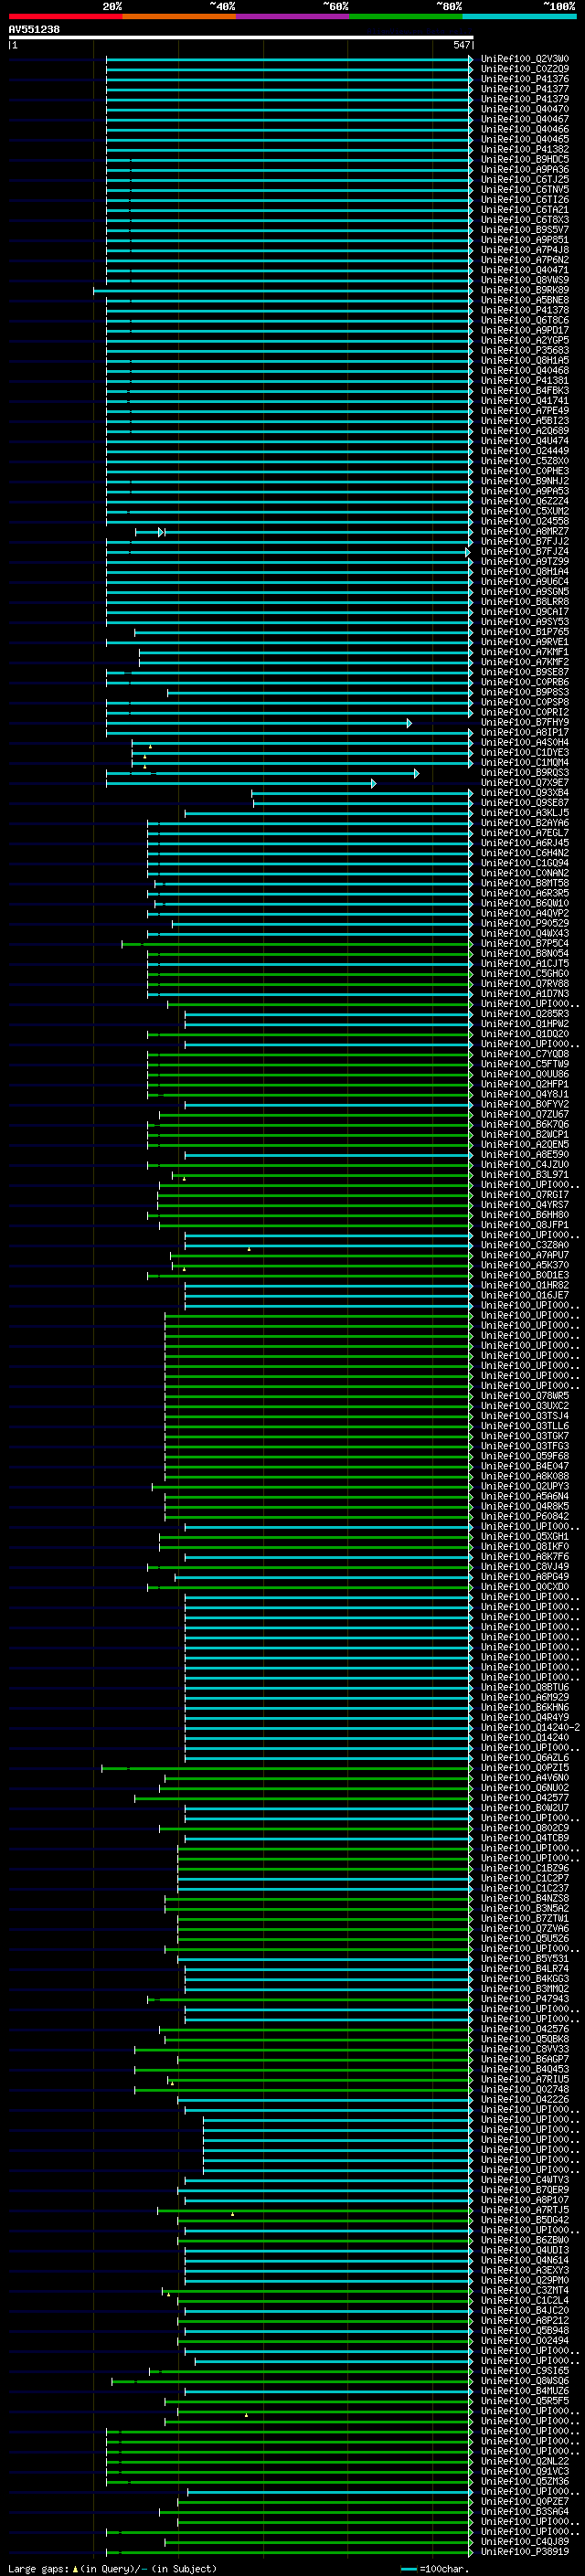Select hit label UniRef100_B9HDC5
Image resolution: width=585 pixels, height=2576 pixels.
coord(525,160)
